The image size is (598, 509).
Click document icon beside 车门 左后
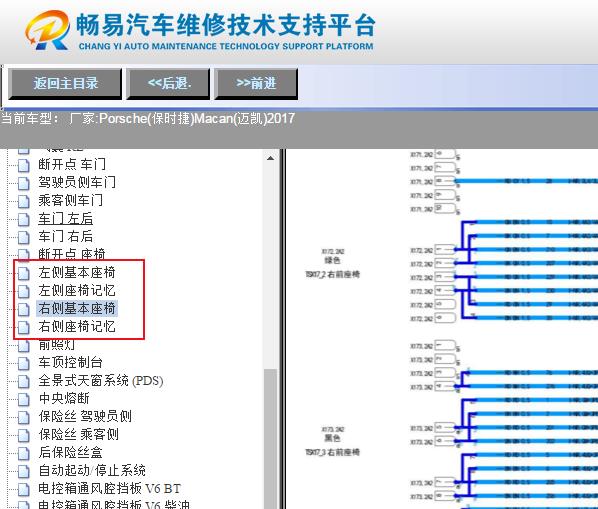pyautogui.click(x=24, y=219)
